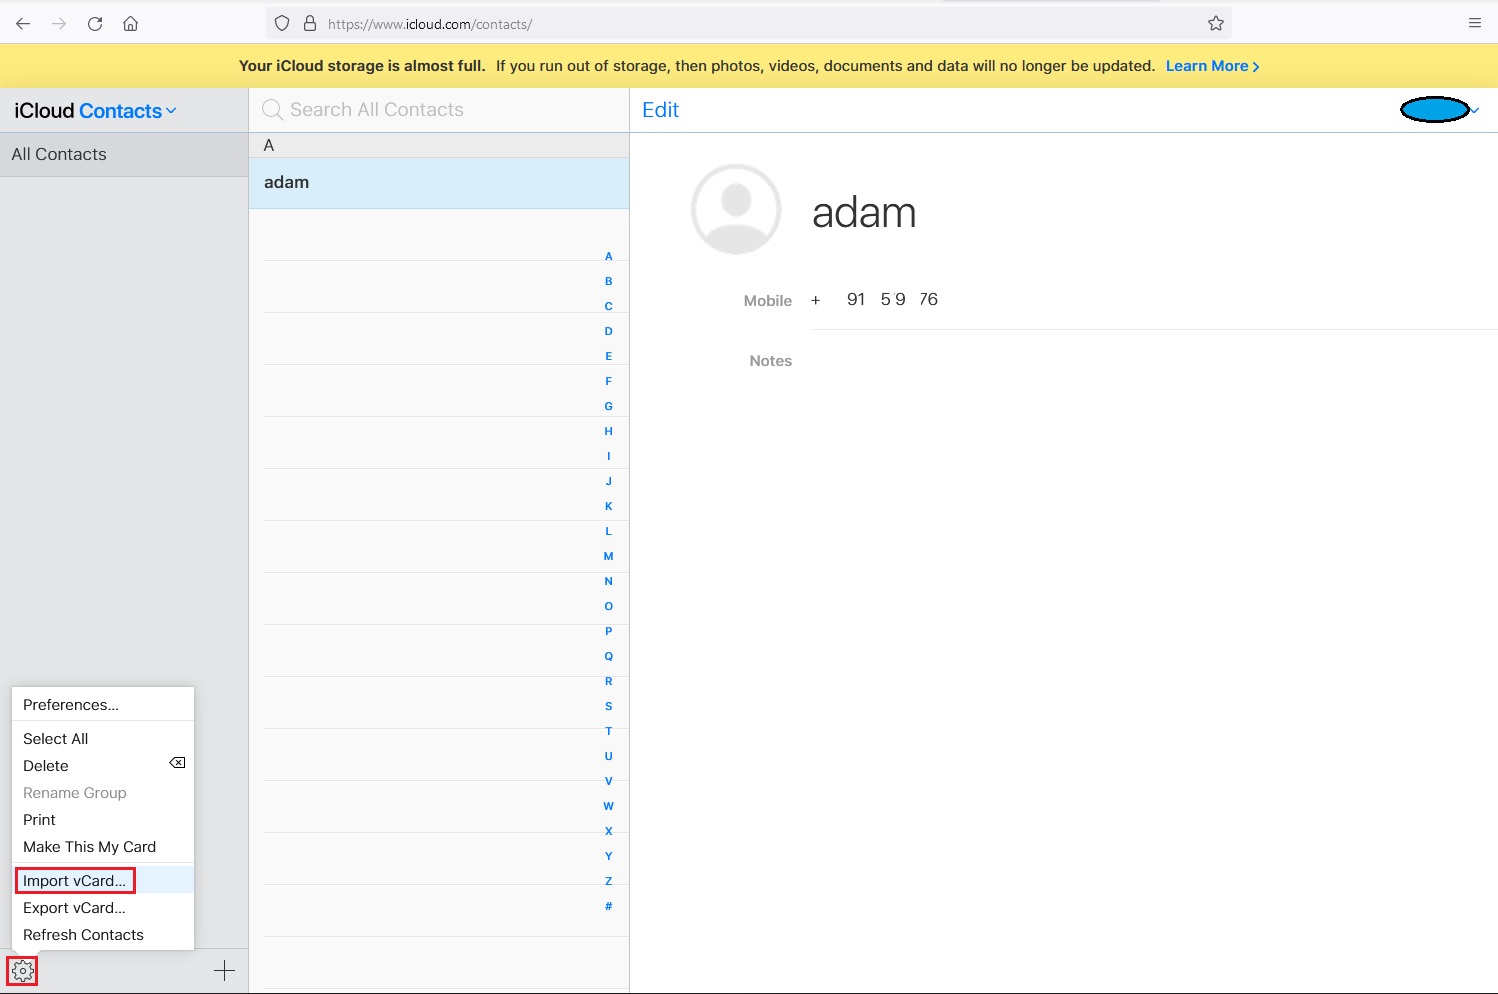Open the browser hamburger menu

(x=1475, y=23)
